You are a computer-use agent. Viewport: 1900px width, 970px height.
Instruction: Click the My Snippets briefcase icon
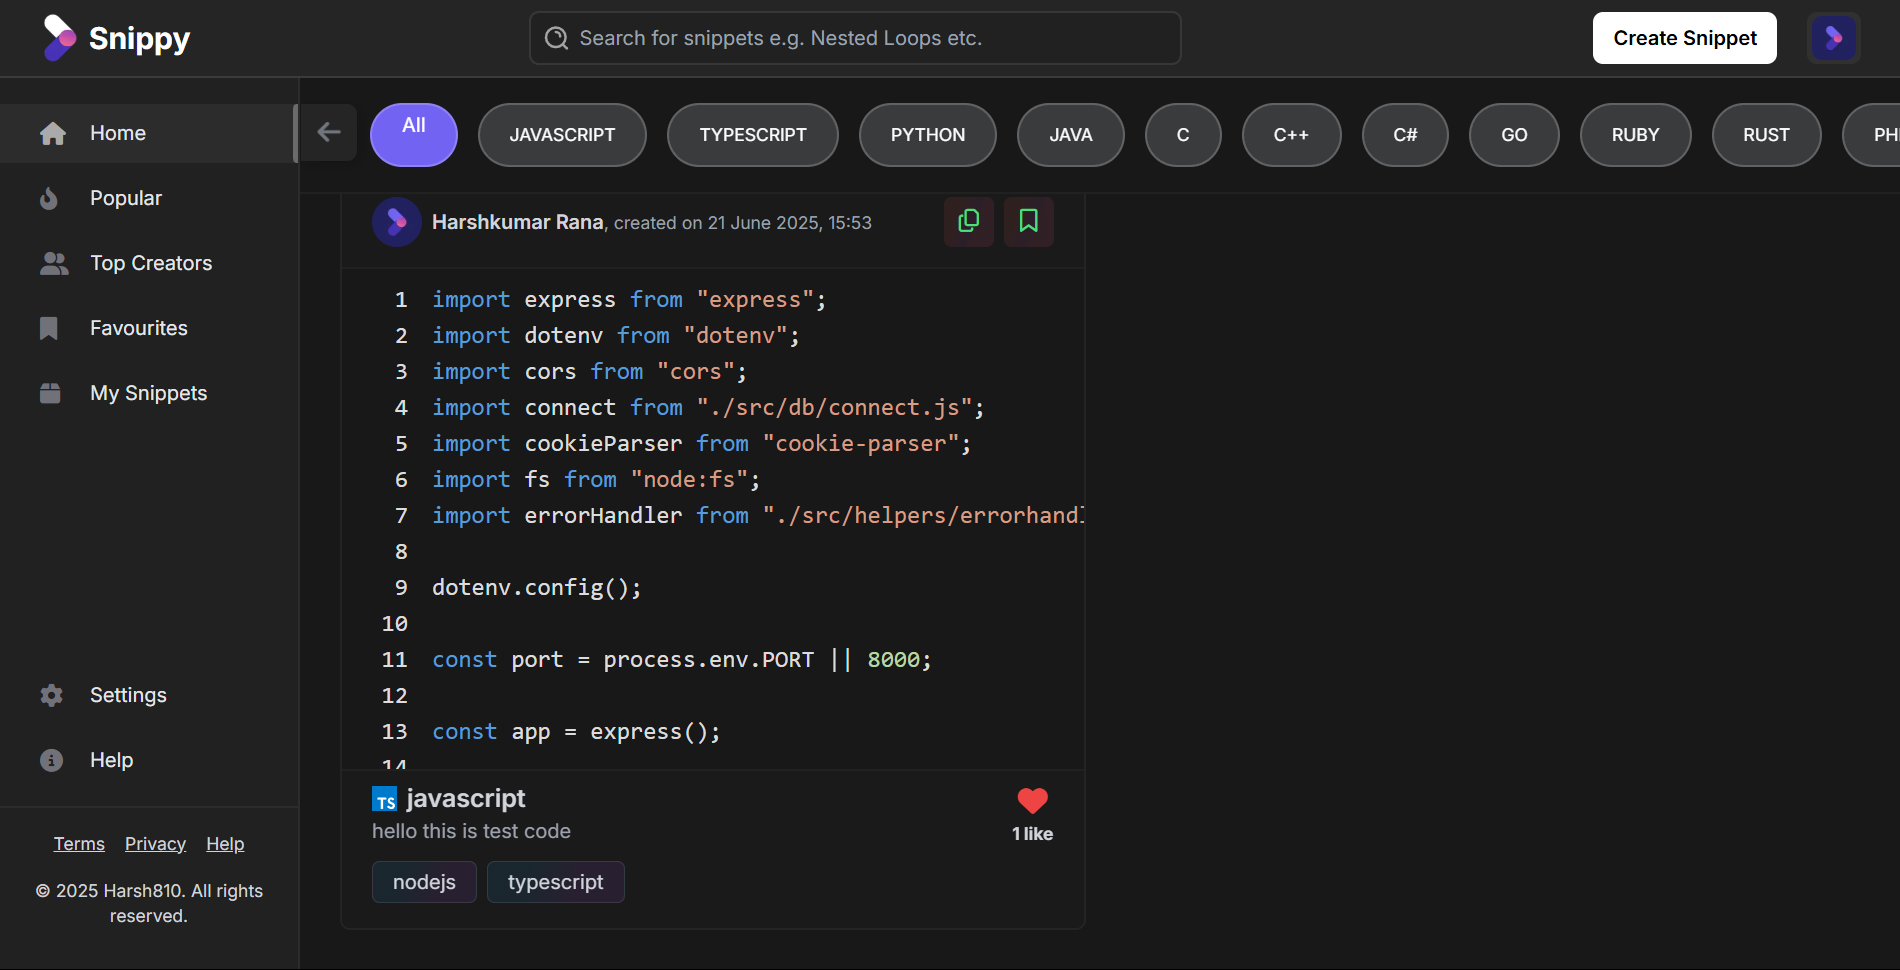(x=50, y=393)
